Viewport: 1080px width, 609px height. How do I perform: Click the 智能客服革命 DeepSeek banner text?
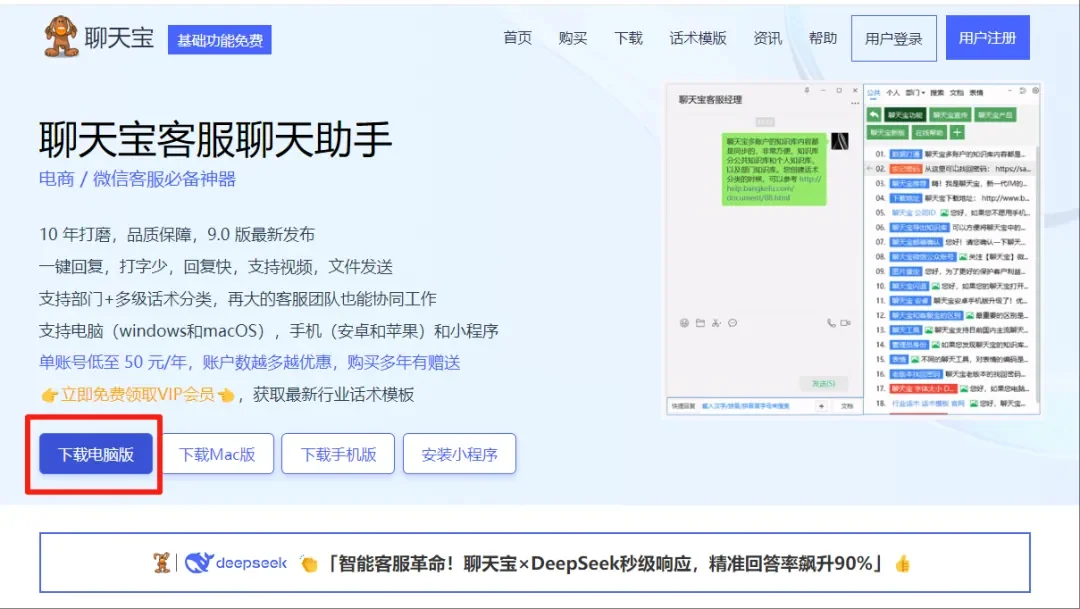pos(604,564)
